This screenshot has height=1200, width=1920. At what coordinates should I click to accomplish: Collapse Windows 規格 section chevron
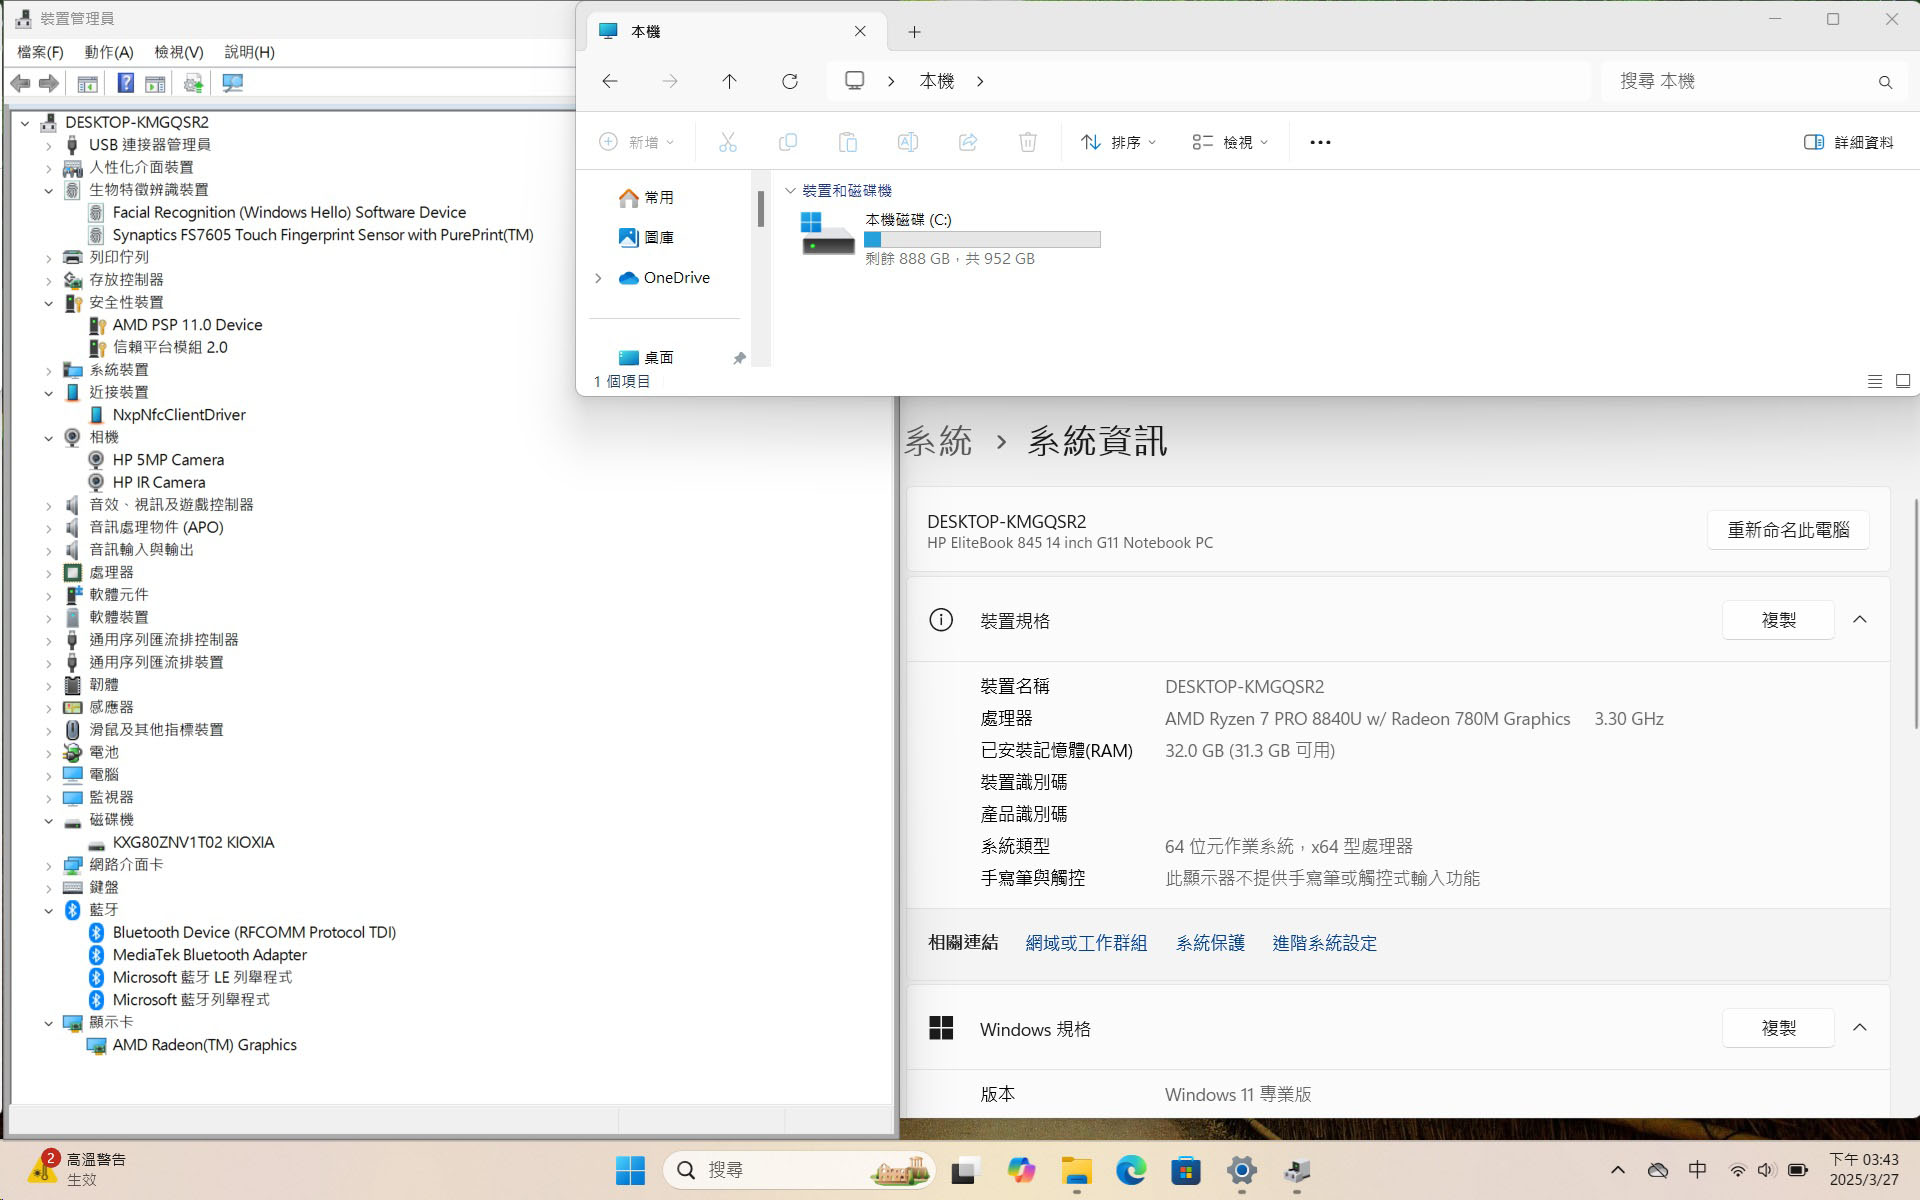click(1860, 1028)
